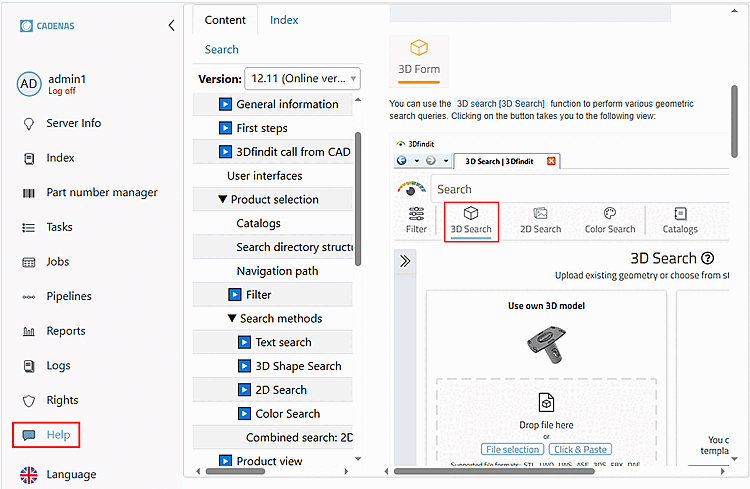The width and height of the screenshot is (750, 489).
Task: Select the Color Search palette icon
Action: coord(609,214)
